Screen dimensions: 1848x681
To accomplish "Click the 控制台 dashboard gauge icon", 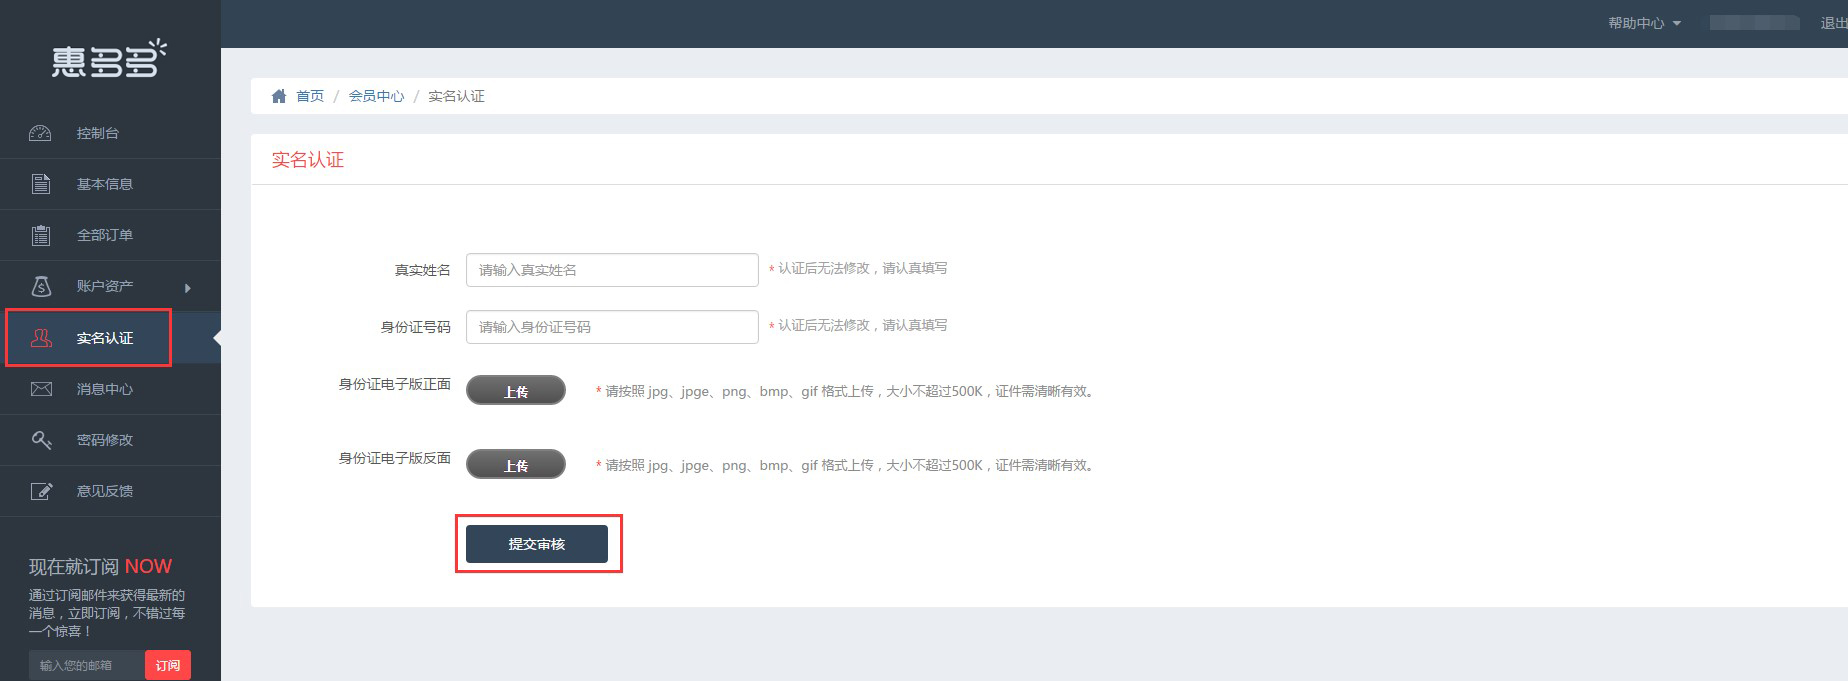I will click(40, 133).
